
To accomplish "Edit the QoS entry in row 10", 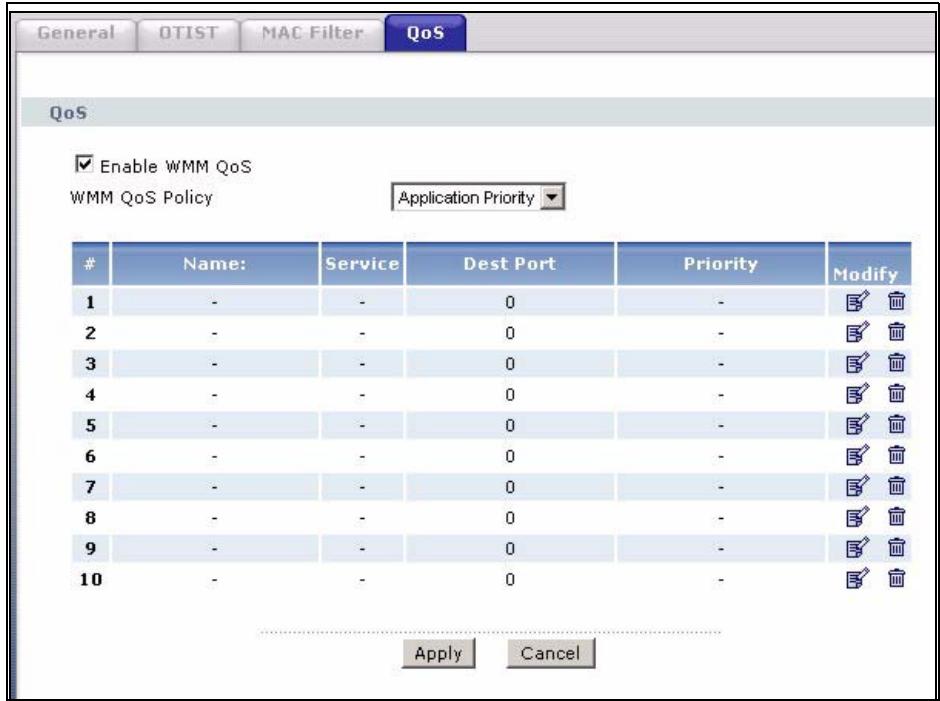I will point(858,579).
